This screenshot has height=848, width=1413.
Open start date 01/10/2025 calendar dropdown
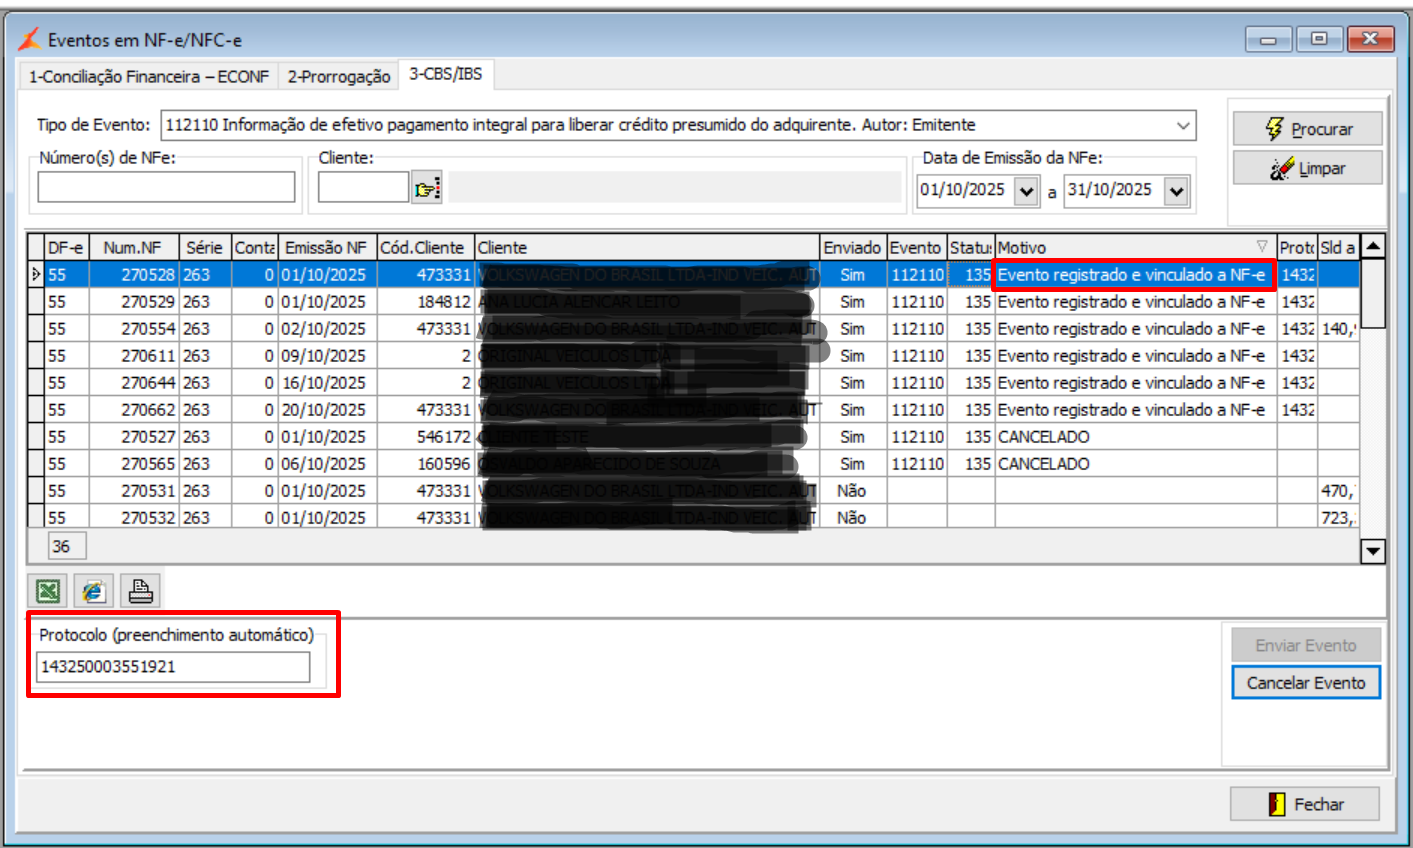coord(1026,191)
